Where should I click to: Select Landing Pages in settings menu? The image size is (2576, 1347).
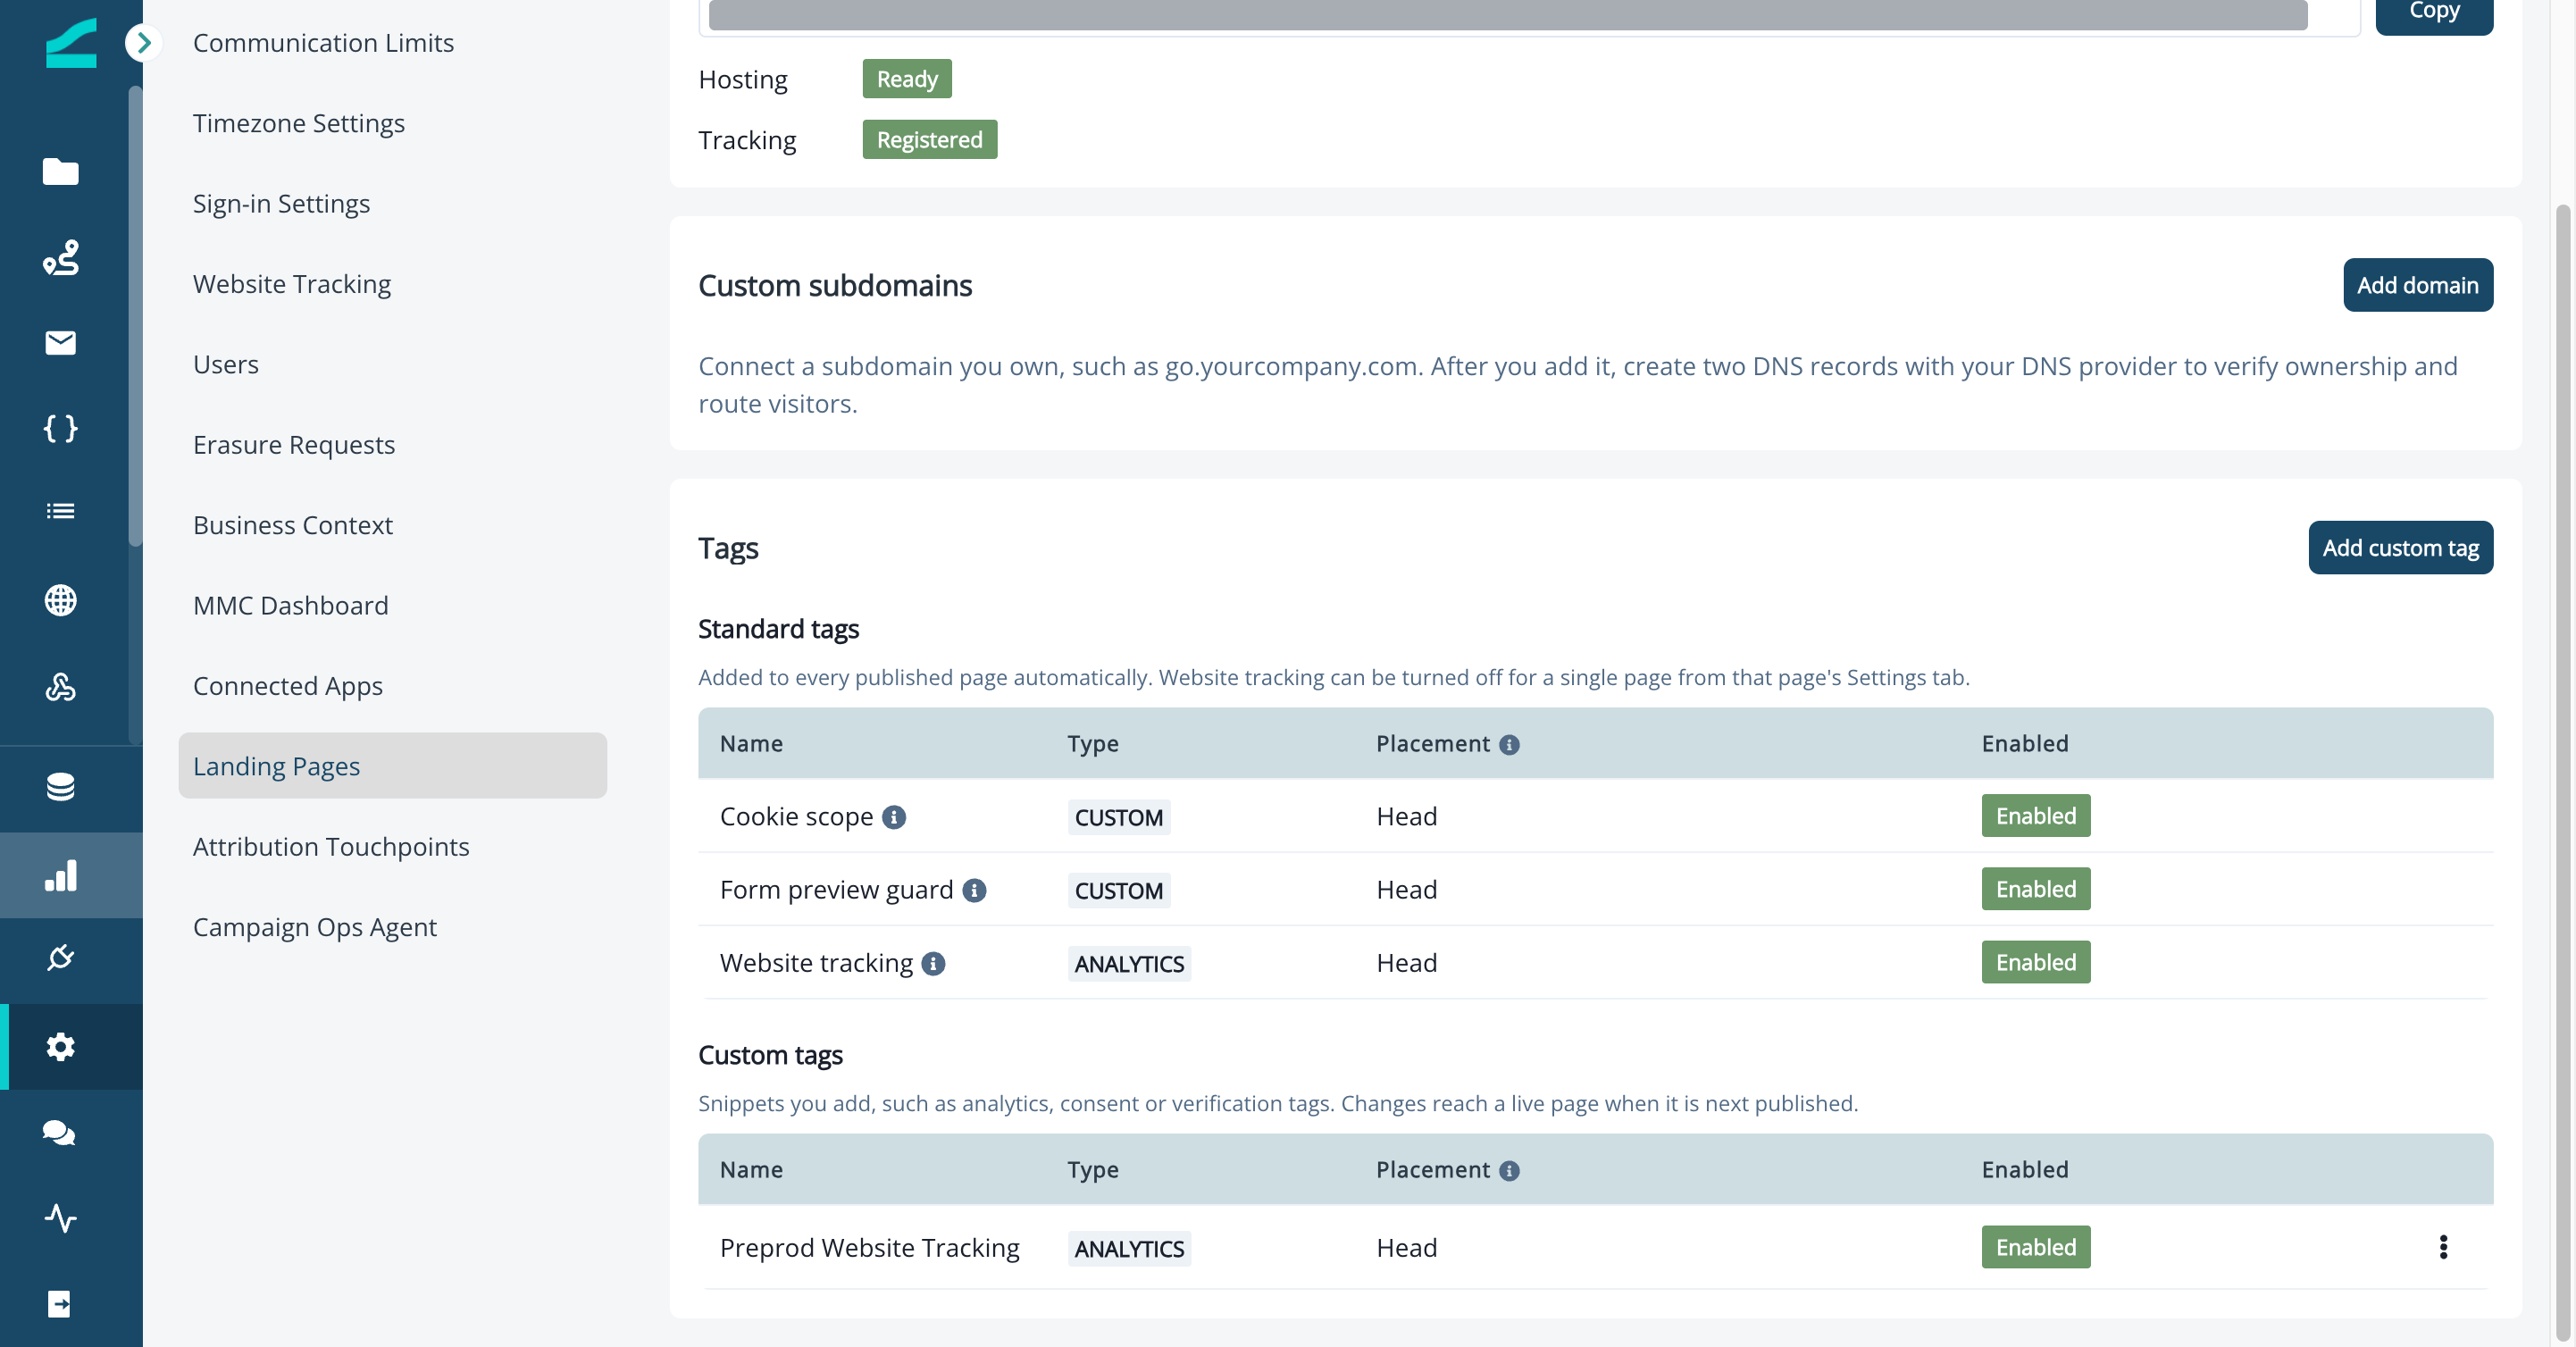click(392, 766)
